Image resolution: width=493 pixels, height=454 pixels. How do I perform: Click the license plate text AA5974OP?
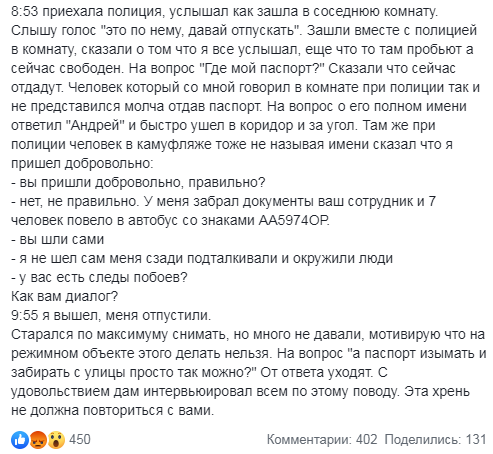click(294, 220)
